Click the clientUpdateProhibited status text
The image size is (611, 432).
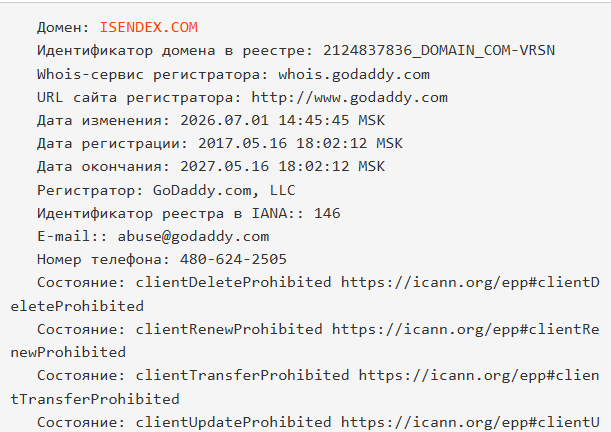233,422
